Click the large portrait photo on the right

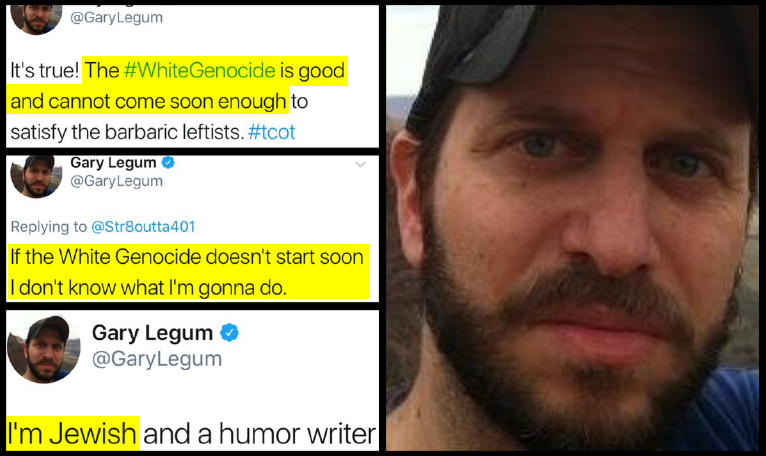572,228
